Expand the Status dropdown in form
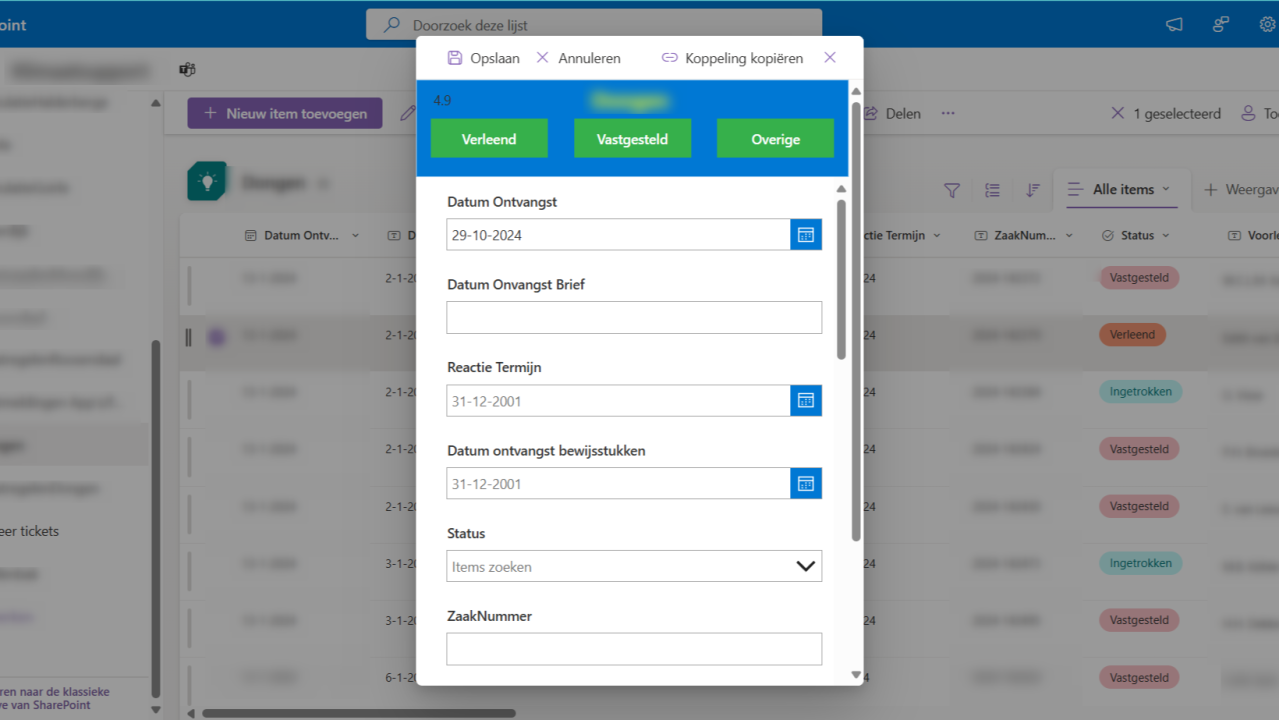Image resolution: width=1279 pixels, height=720 pixels. (805, 566)
